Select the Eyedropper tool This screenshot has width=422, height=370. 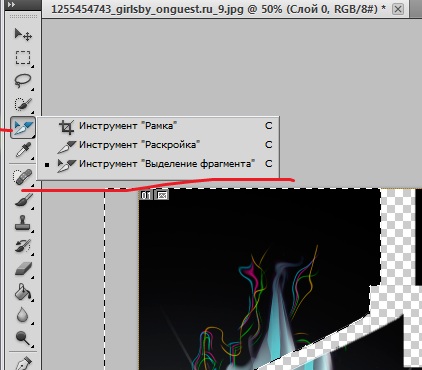point(23,150)
